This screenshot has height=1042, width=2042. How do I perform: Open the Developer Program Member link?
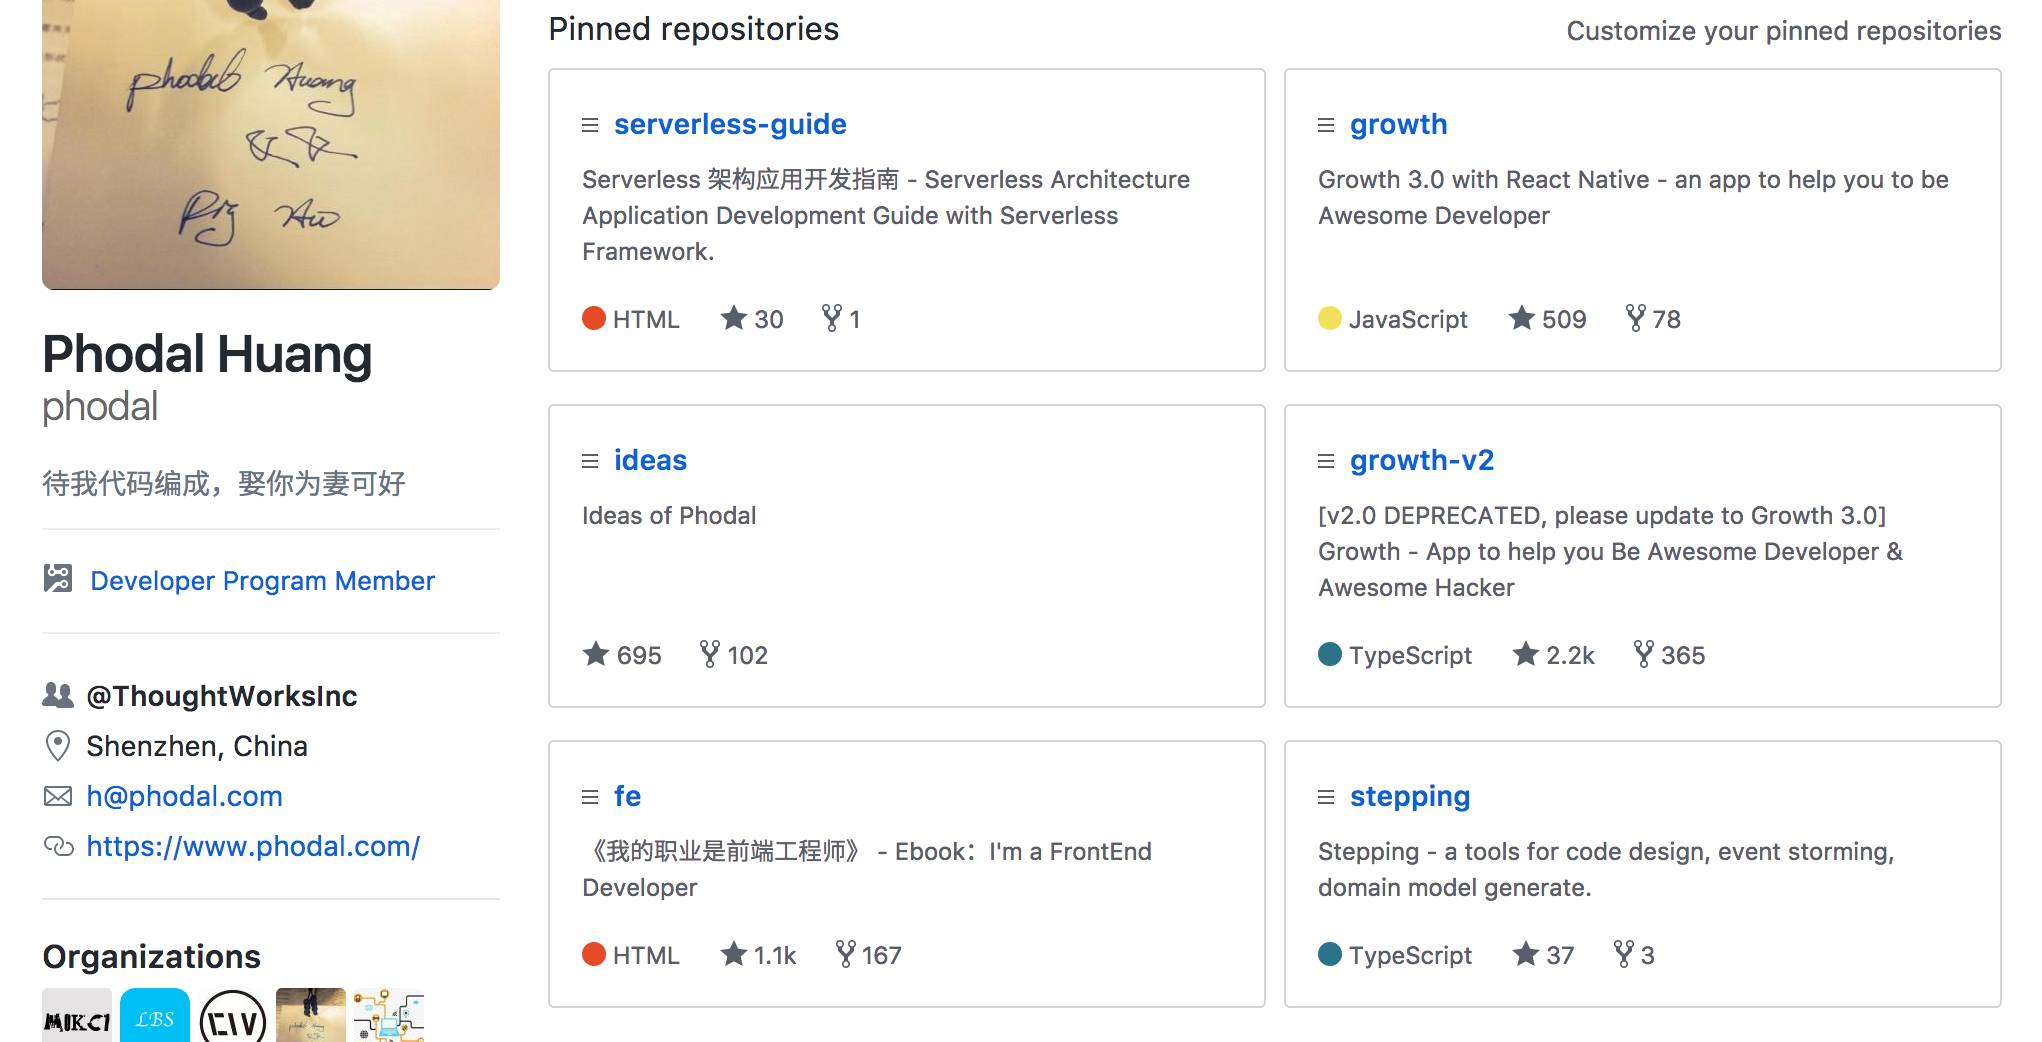coord(262,581)
